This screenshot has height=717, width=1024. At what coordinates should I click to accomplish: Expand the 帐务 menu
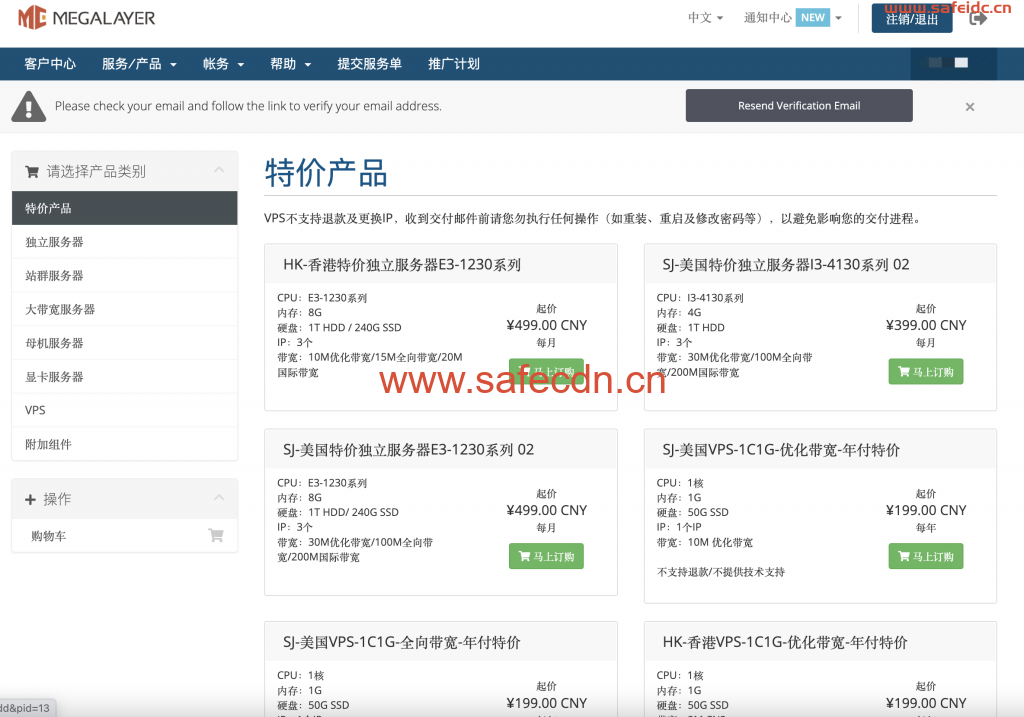(223, 64)
